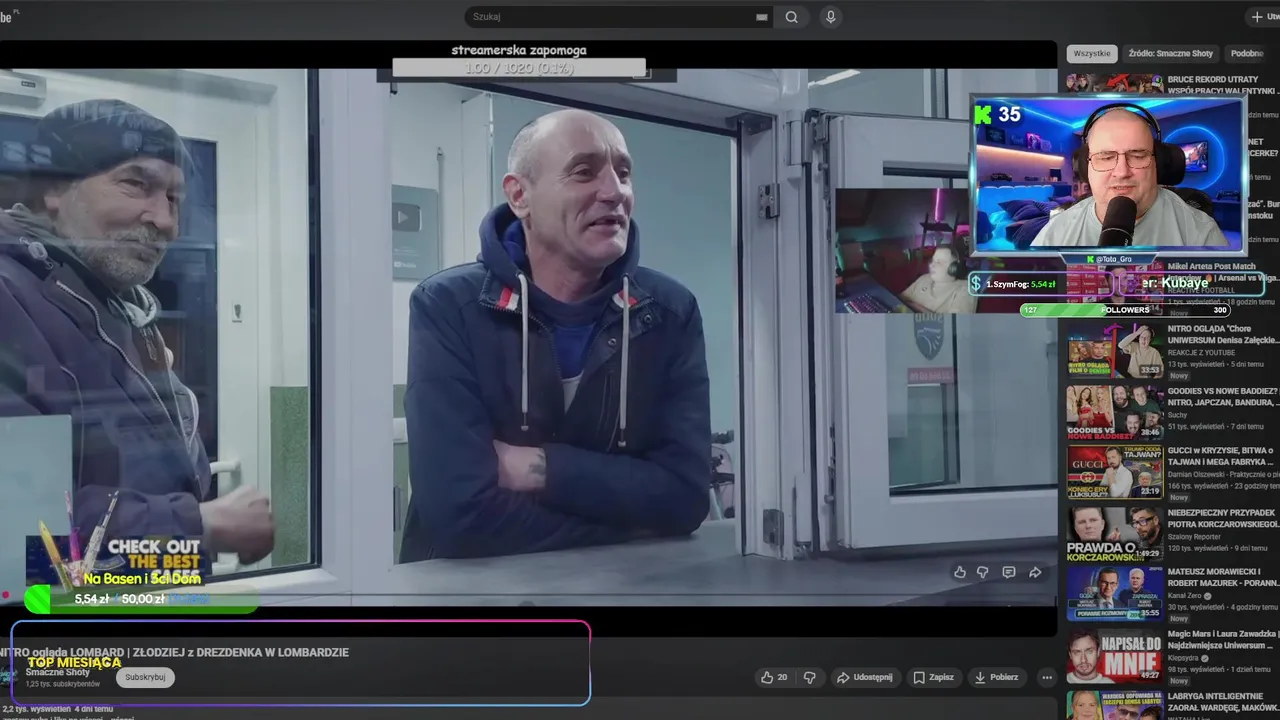1280x720 pixels.
Task: Open GOODIES VS NOWE BADDIEZ thumbnail
Action: [1114, 412]
